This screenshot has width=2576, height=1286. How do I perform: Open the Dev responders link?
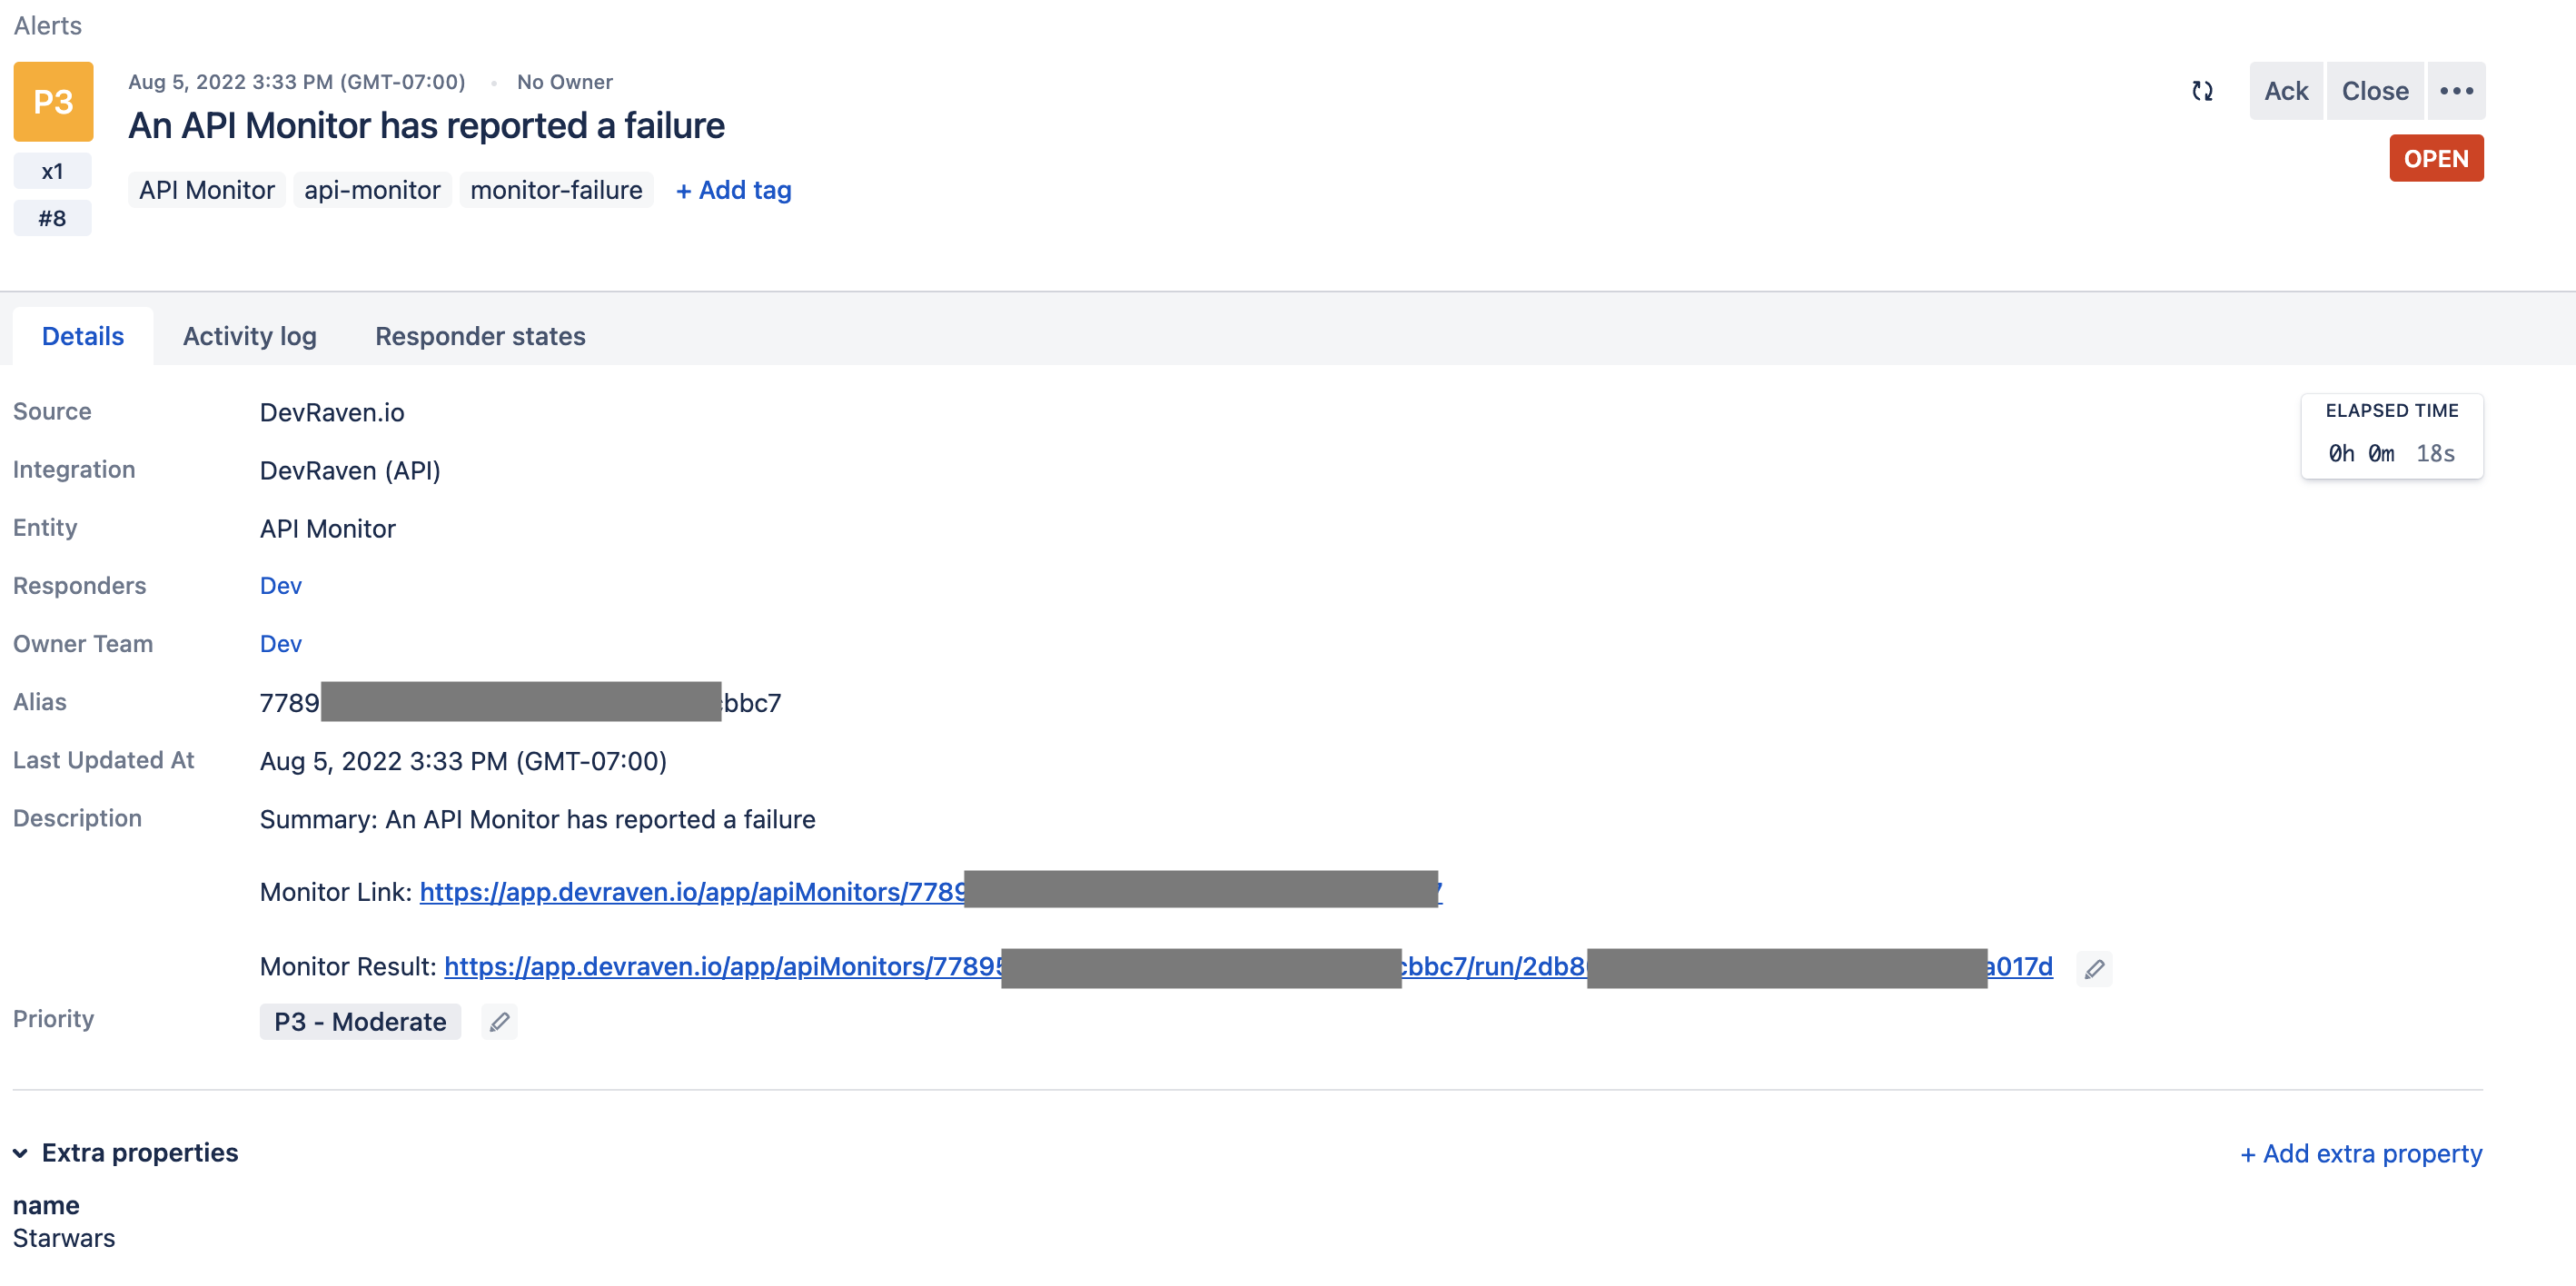click(280, 585)
